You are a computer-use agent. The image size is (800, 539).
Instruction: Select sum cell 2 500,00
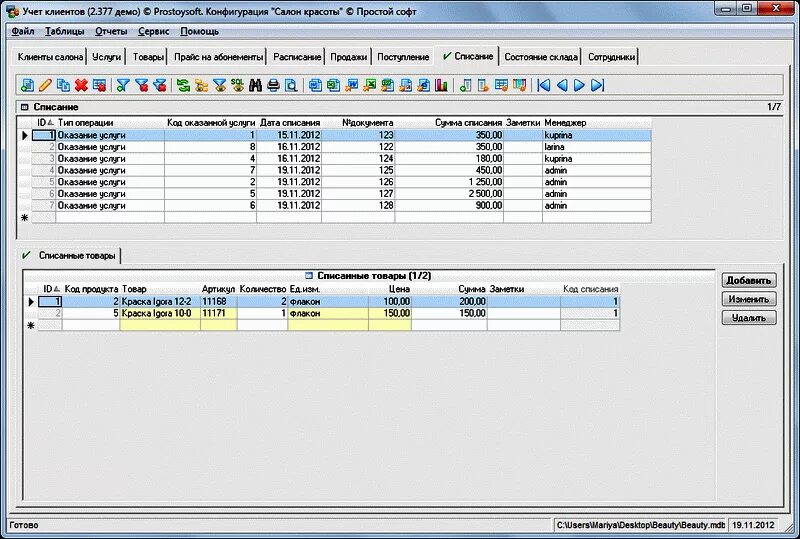449,194
